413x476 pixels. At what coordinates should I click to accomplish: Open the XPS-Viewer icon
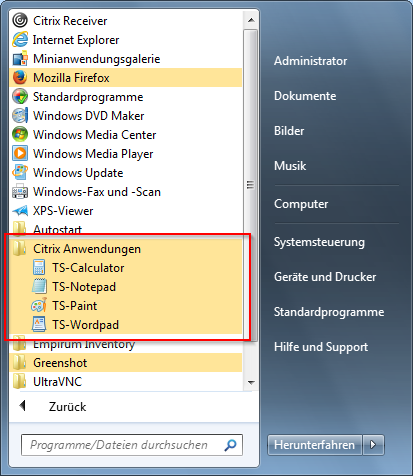[20, 211]
